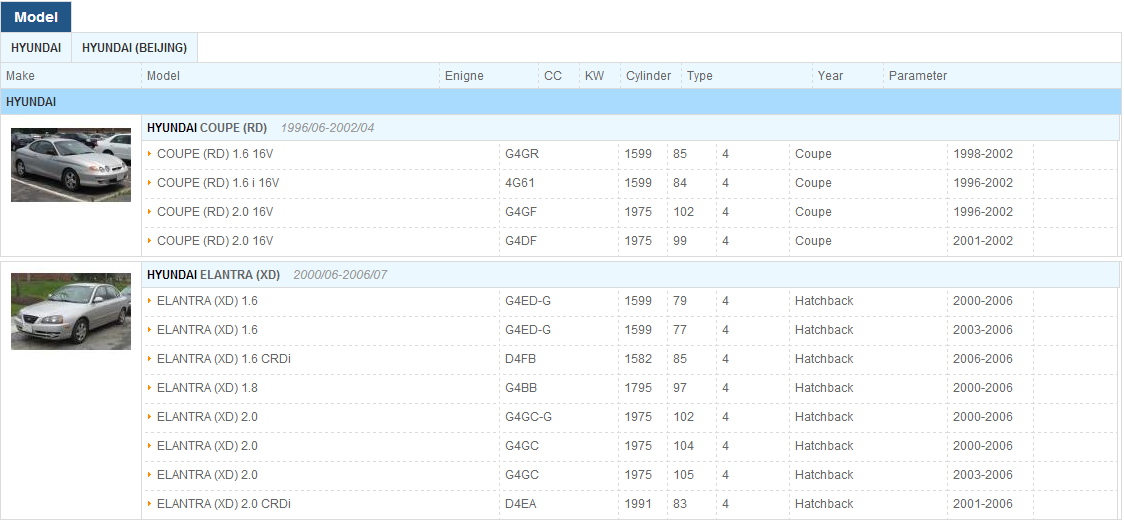The height and width of the screenshot is (523, 1124).
Task: Click the 2001-2006 year cell
Action: pos(983,504)
